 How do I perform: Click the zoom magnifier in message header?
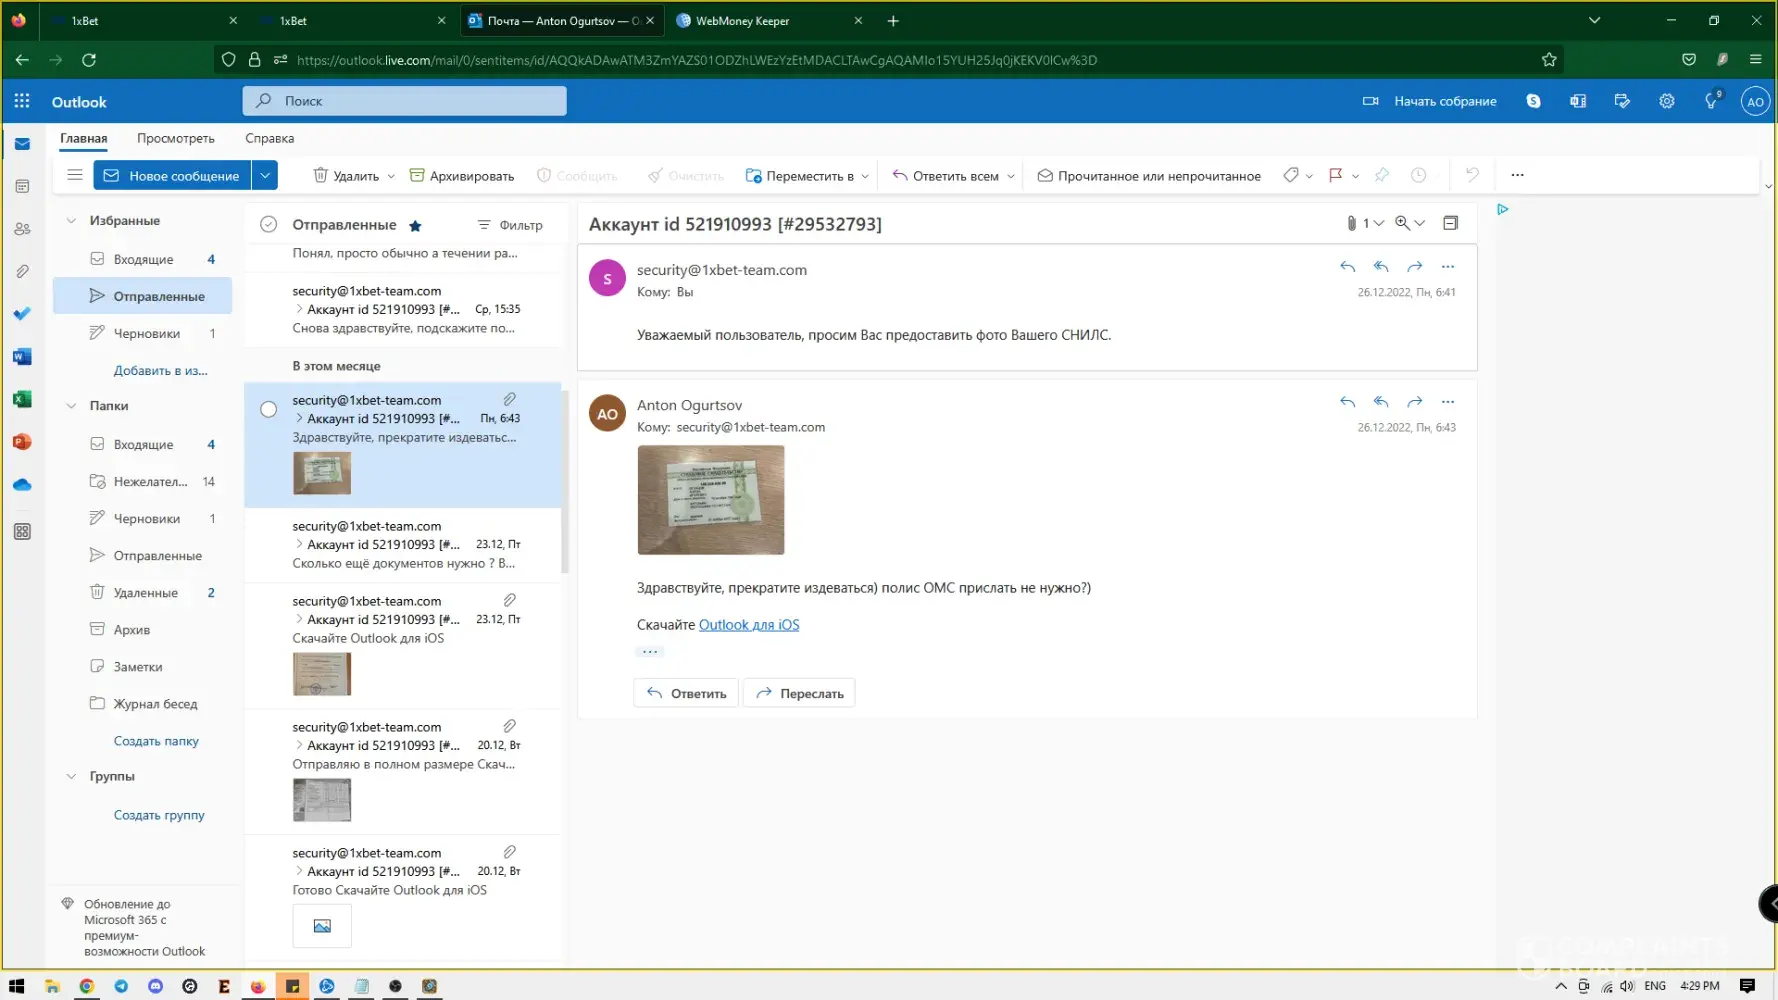click(x=1403, y=223)
